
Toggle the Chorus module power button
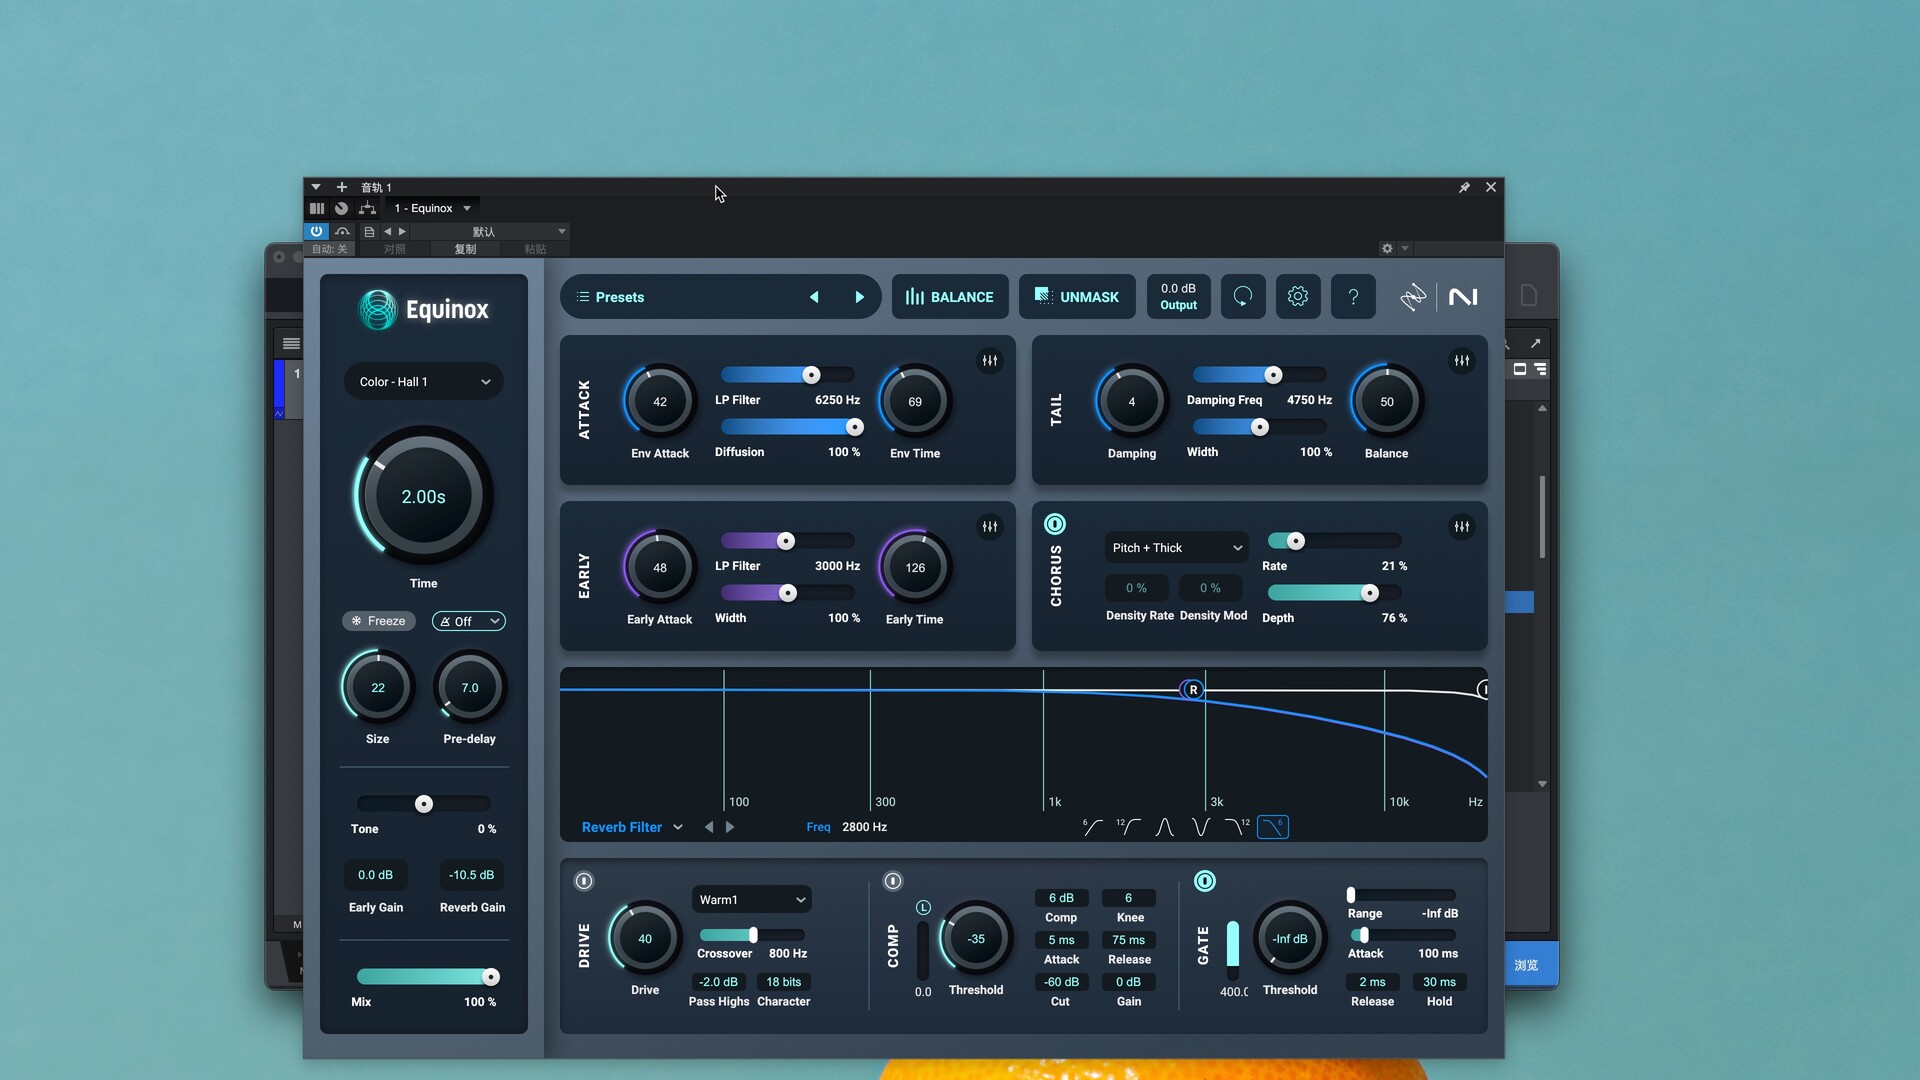pyautogui.click(x=1055, y=525)
